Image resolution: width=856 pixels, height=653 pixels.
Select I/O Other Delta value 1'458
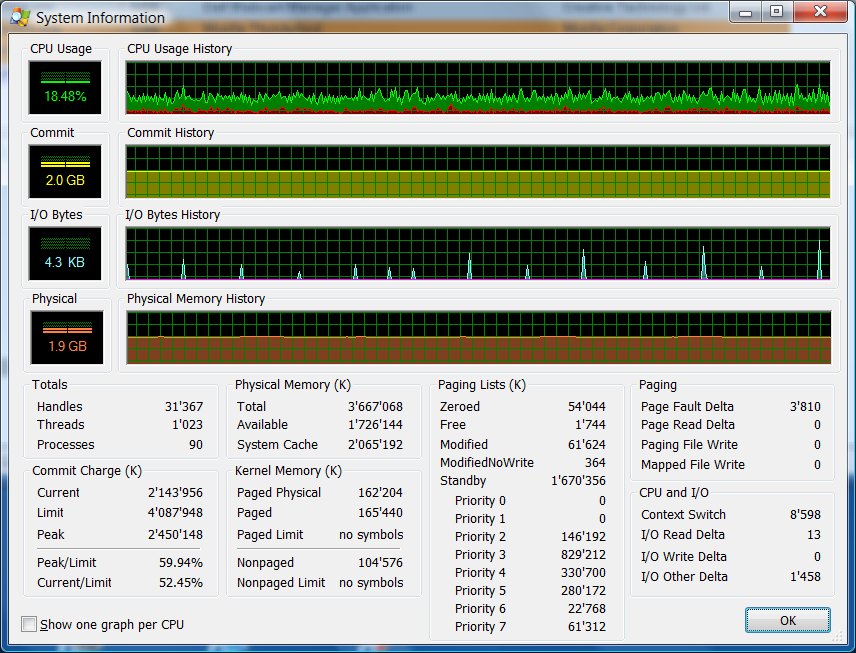point(805,577)
